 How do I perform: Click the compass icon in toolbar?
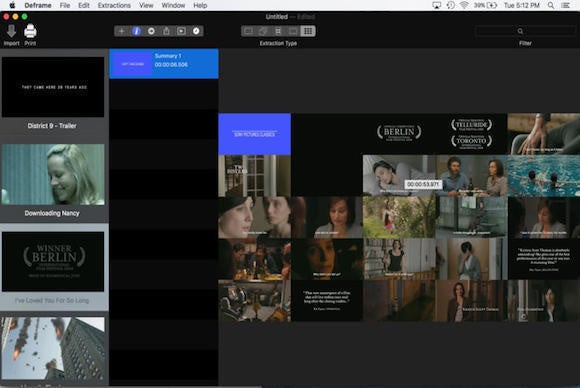pos(196,31)
